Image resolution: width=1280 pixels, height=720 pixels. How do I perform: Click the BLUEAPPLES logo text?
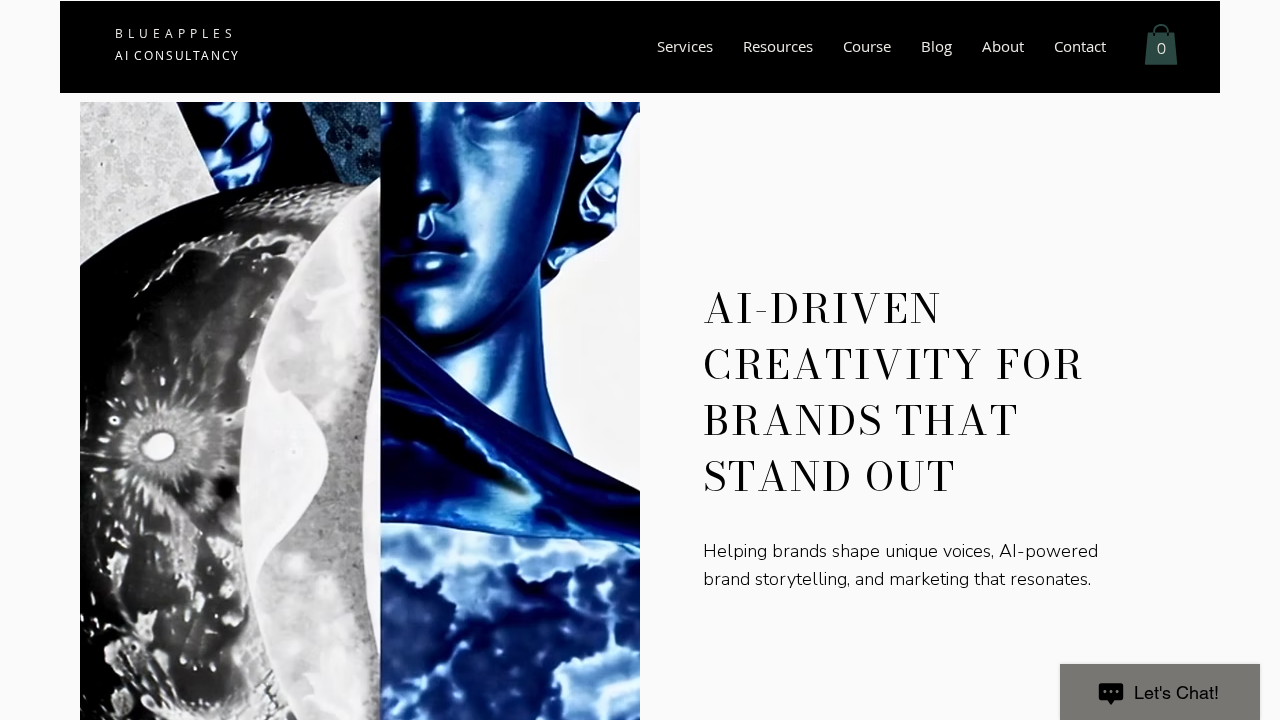pyautogui.click(x=174, y=33)
